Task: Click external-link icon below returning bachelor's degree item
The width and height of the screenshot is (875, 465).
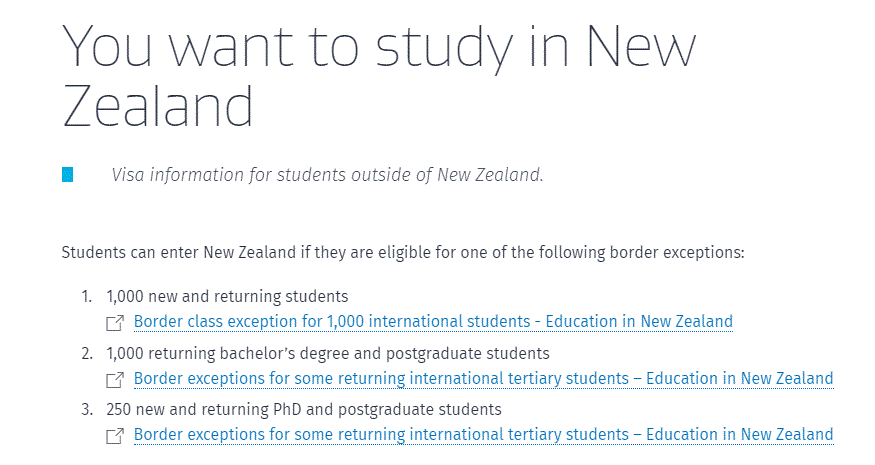Action: tap(115, 380)
